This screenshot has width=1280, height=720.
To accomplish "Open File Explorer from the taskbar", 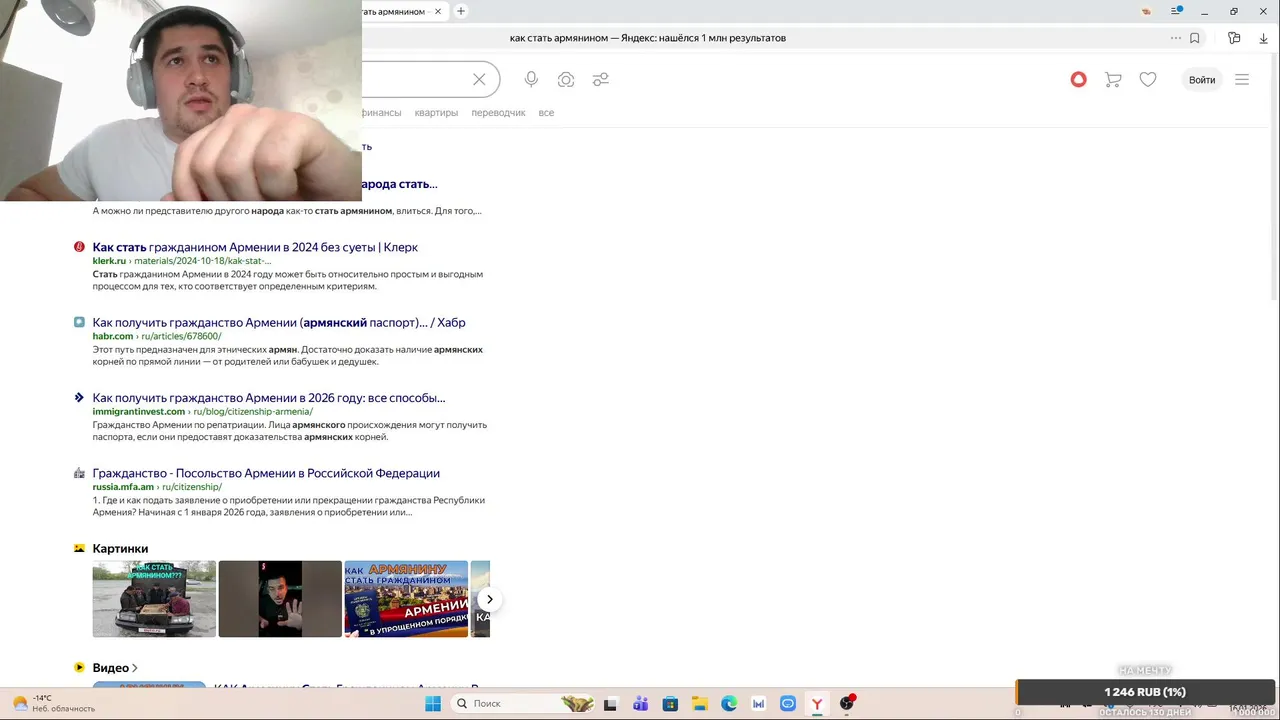I will coord(700,704).
